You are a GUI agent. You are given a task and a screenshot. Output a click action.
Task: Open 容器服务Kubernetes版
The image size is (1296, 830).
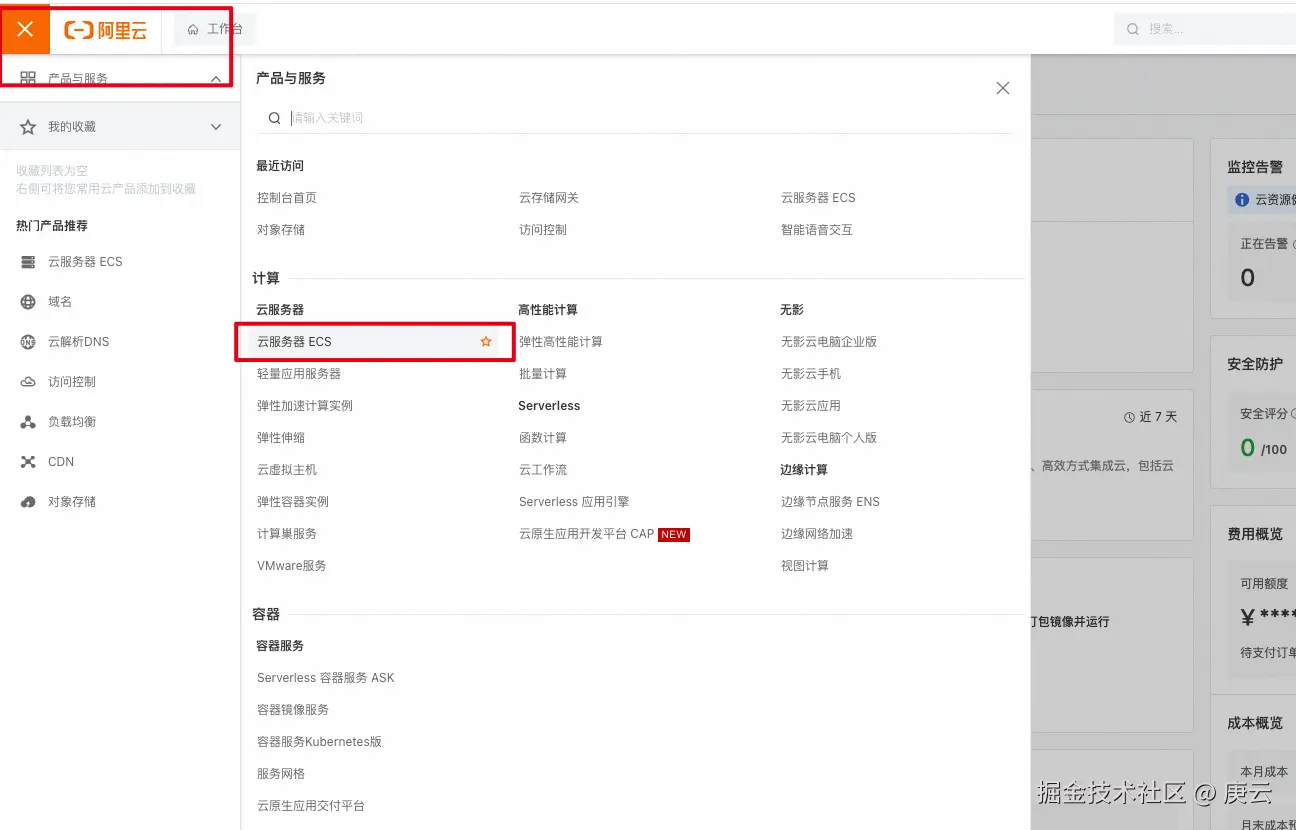pyautogui.click(x=320, y=742)
